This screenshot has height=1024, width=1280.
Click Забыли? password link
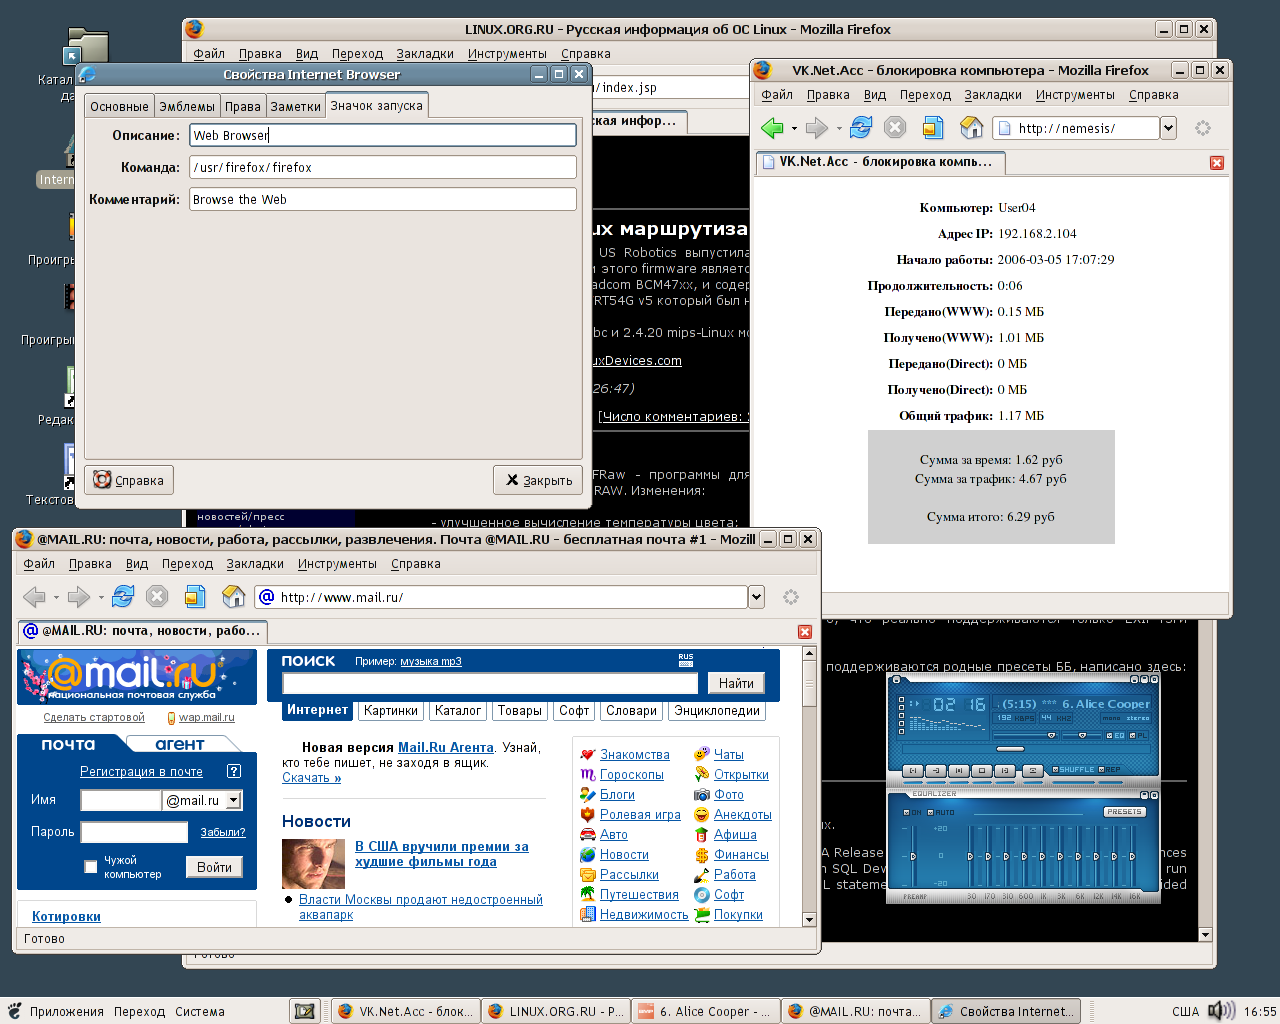pyautogui.click(x=222, y=832)
